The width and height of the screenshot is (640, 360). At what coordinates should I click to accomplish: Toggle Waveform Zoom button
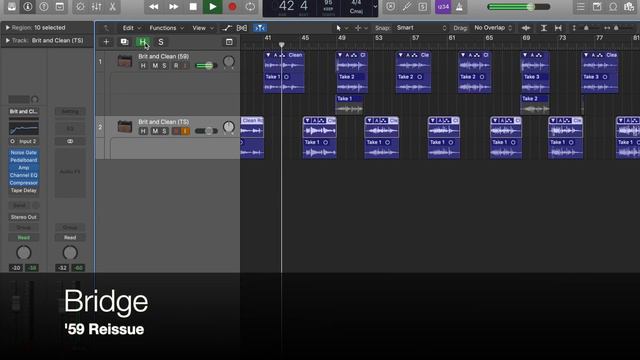(526, 28)
